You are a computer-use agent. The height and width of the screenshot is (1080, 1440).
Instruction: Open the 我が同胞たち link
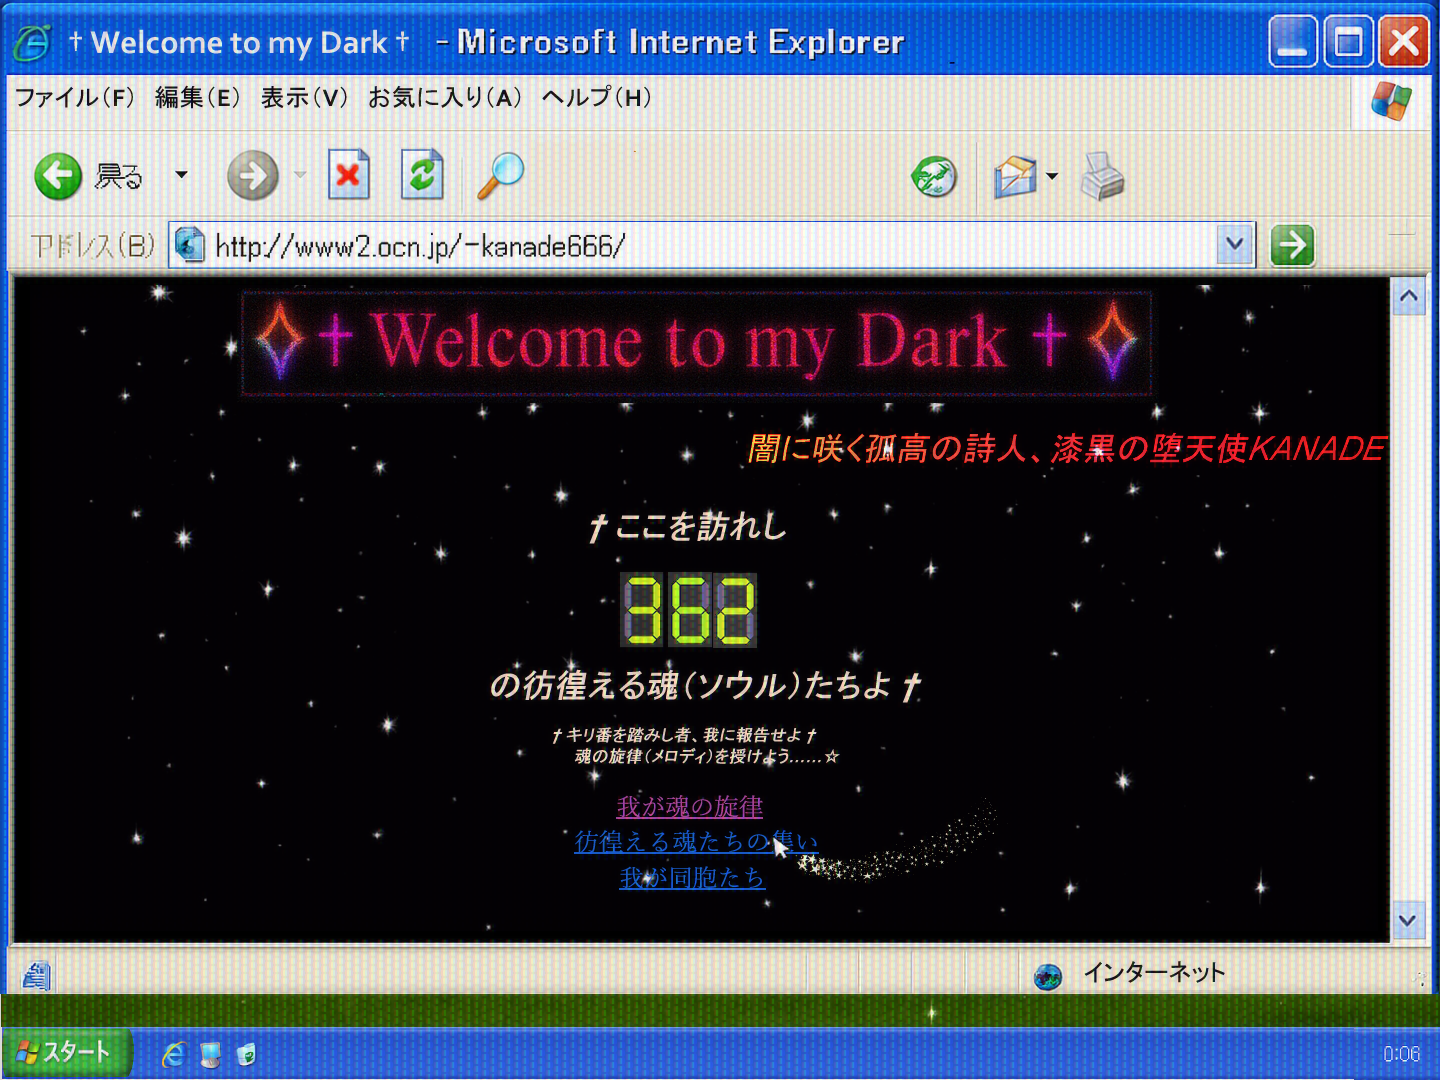691,878
